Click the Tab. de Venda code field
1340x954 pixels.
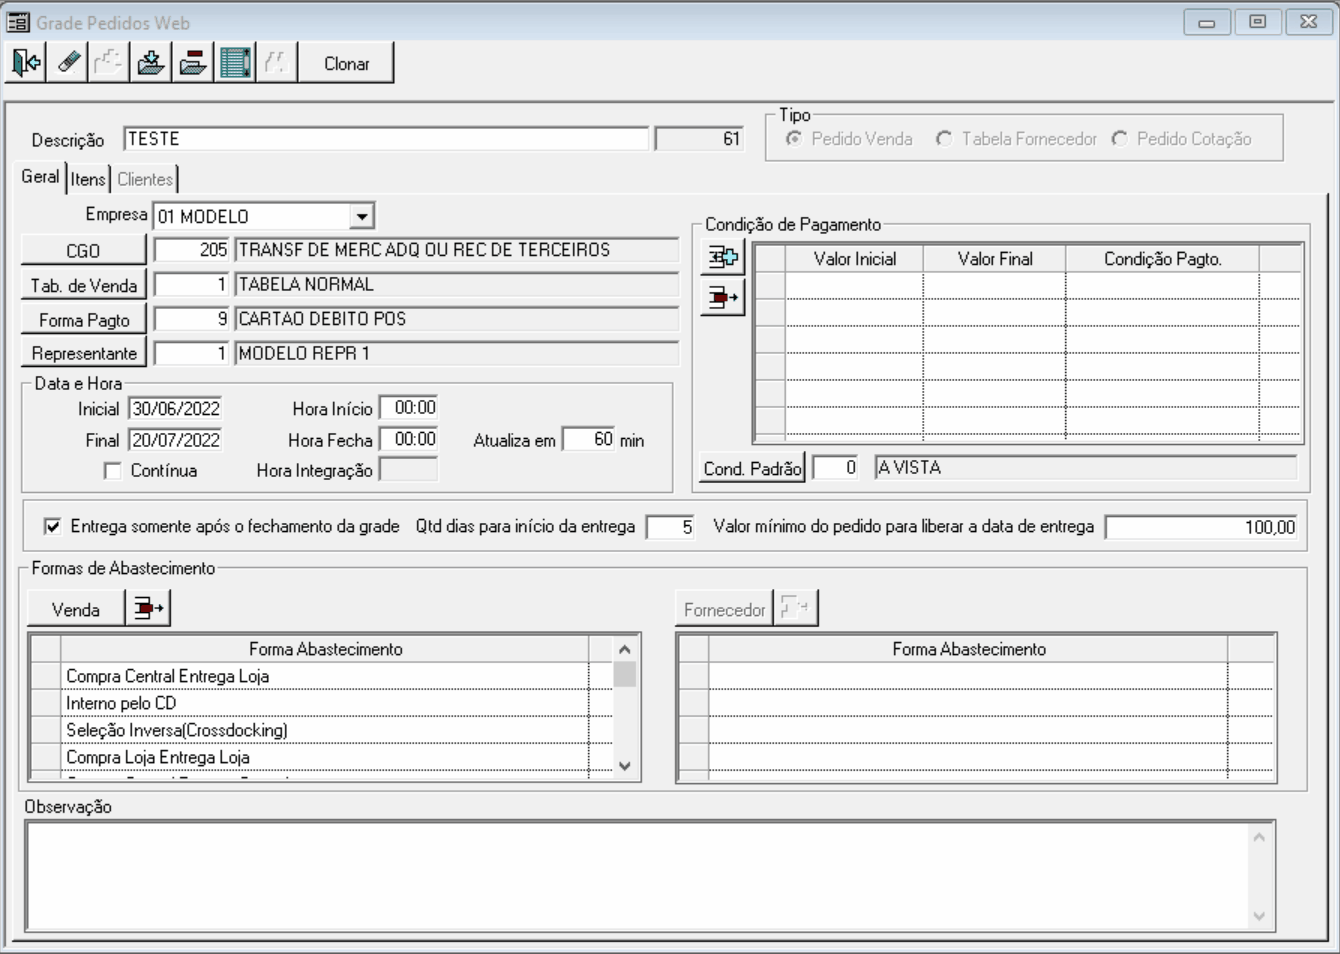192,285
